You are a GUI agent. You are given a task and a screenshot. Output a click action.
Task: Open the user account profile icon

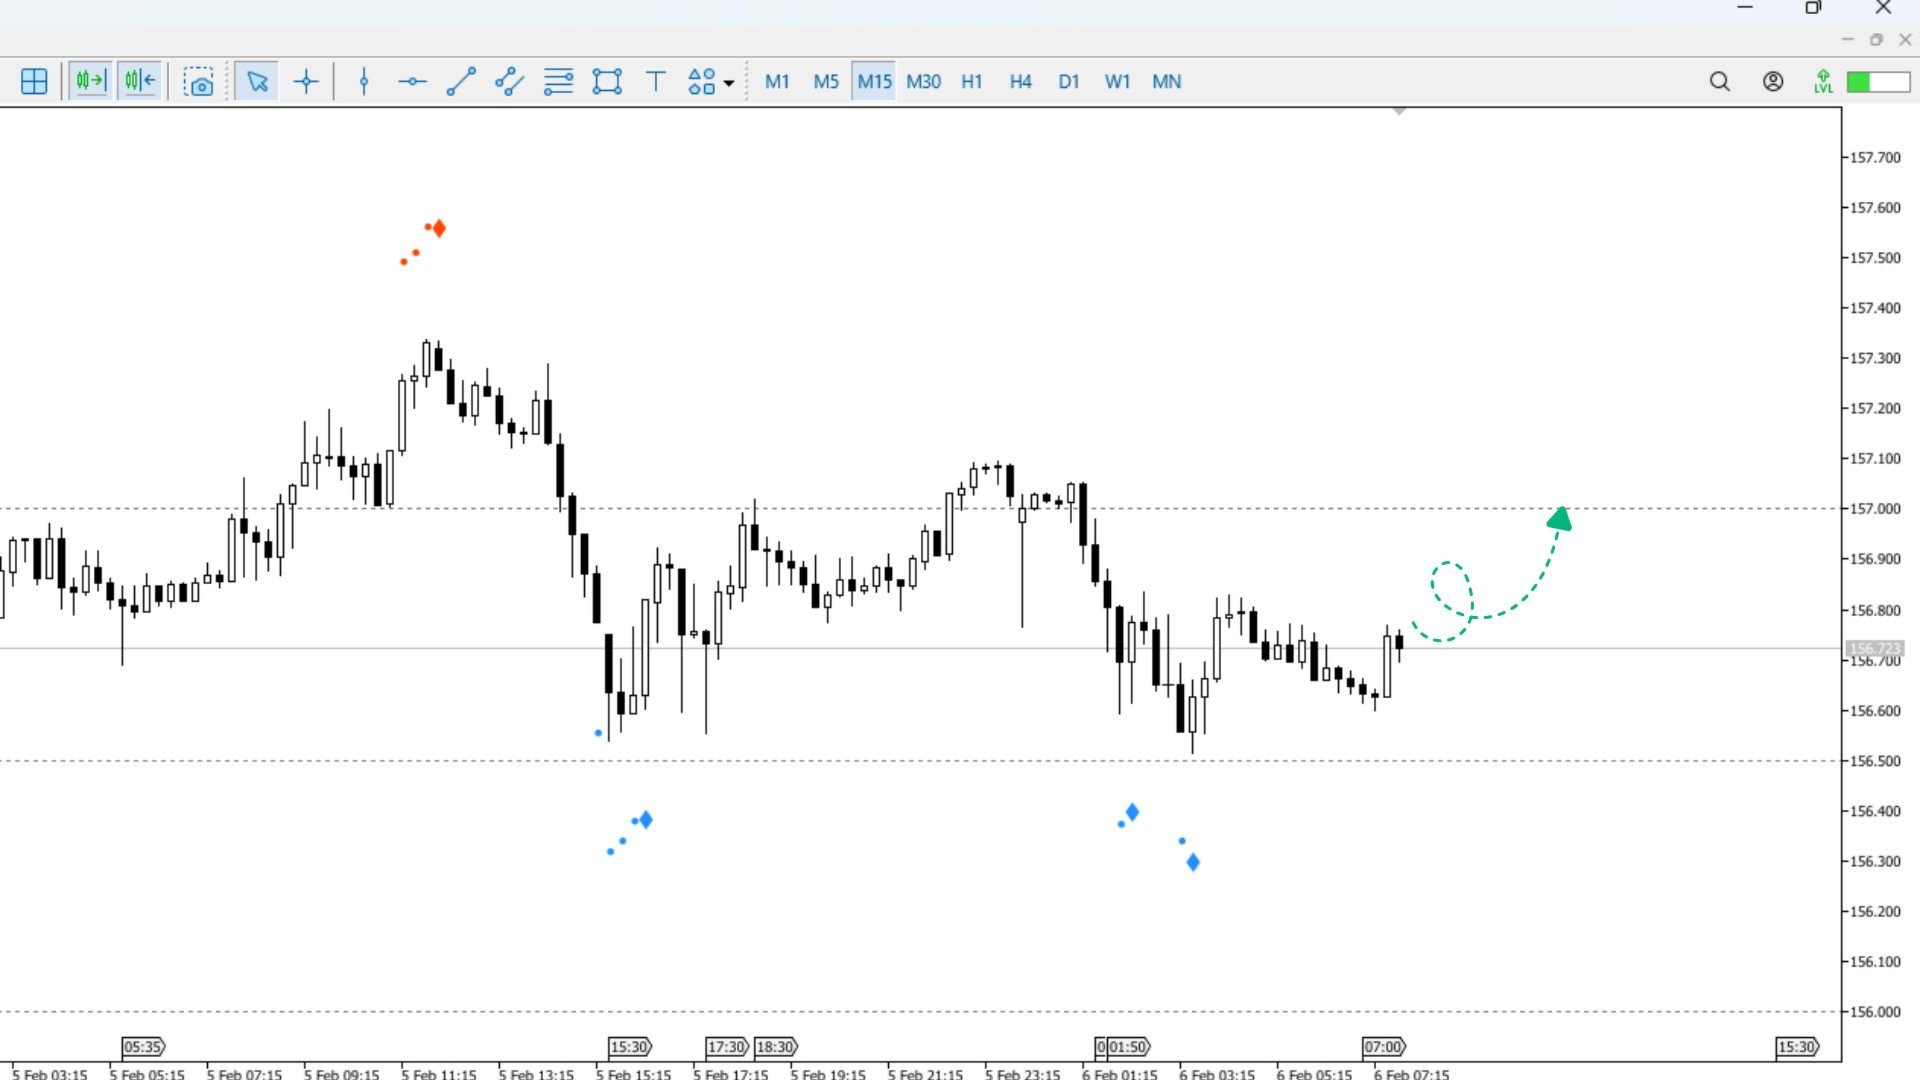[x=1773, y=82]
